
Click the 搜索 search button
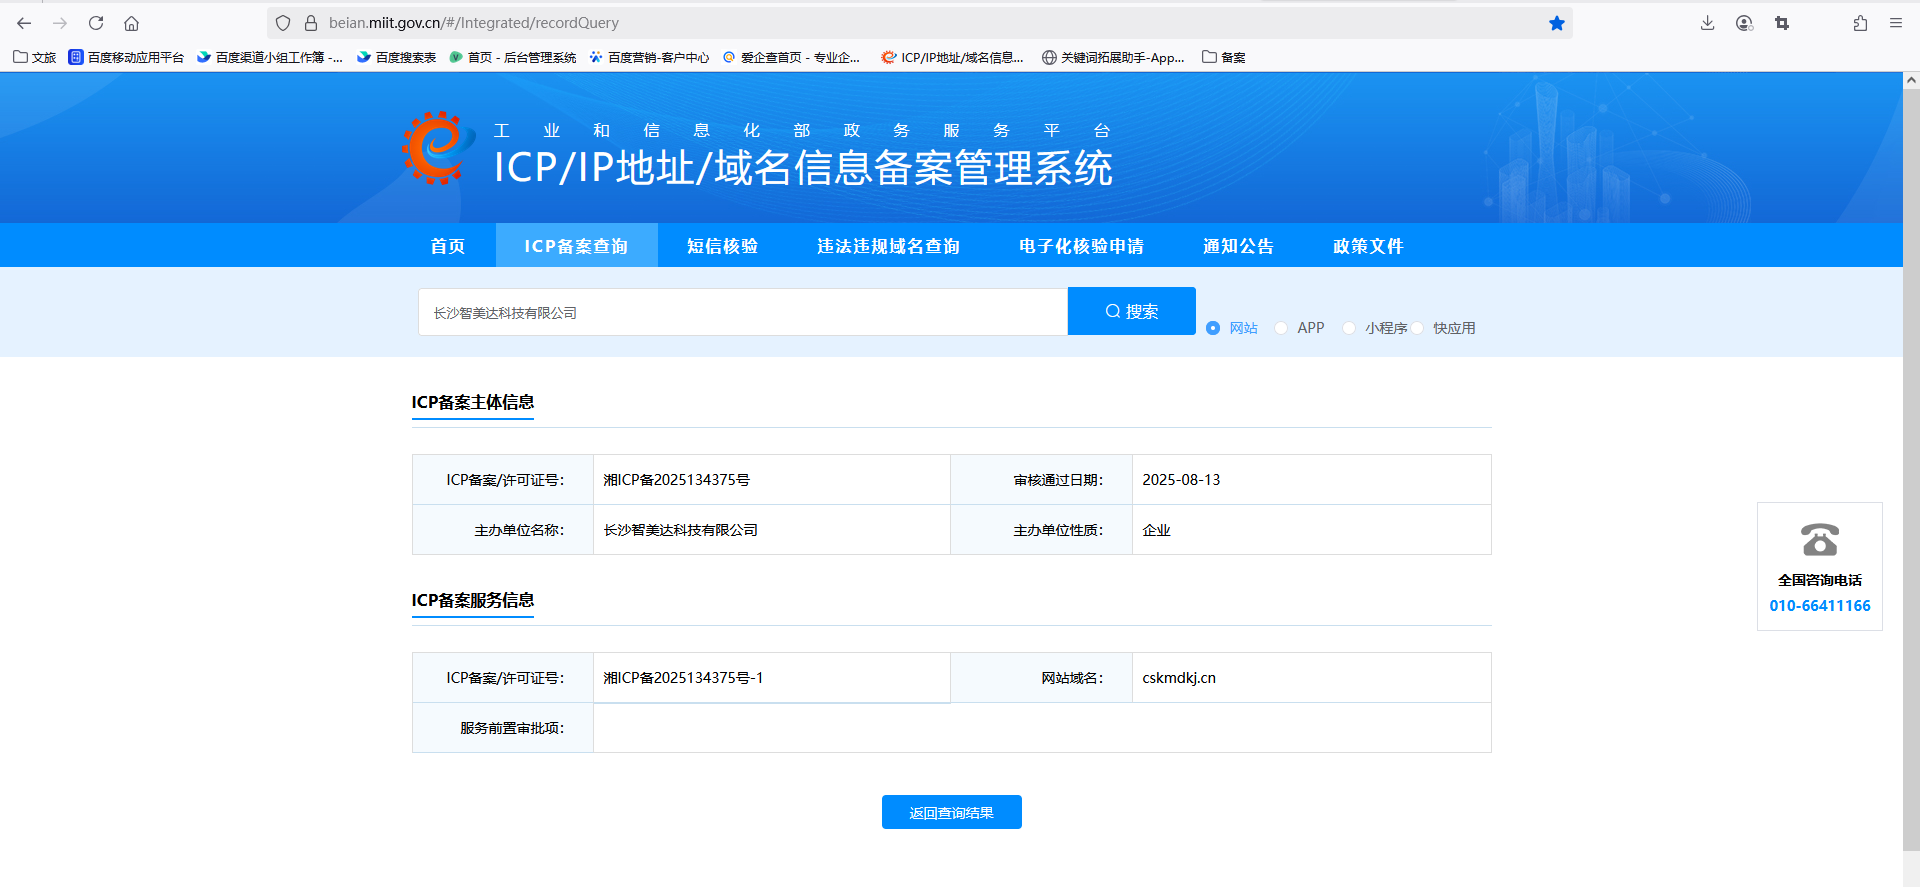(x=1131, y=311)
